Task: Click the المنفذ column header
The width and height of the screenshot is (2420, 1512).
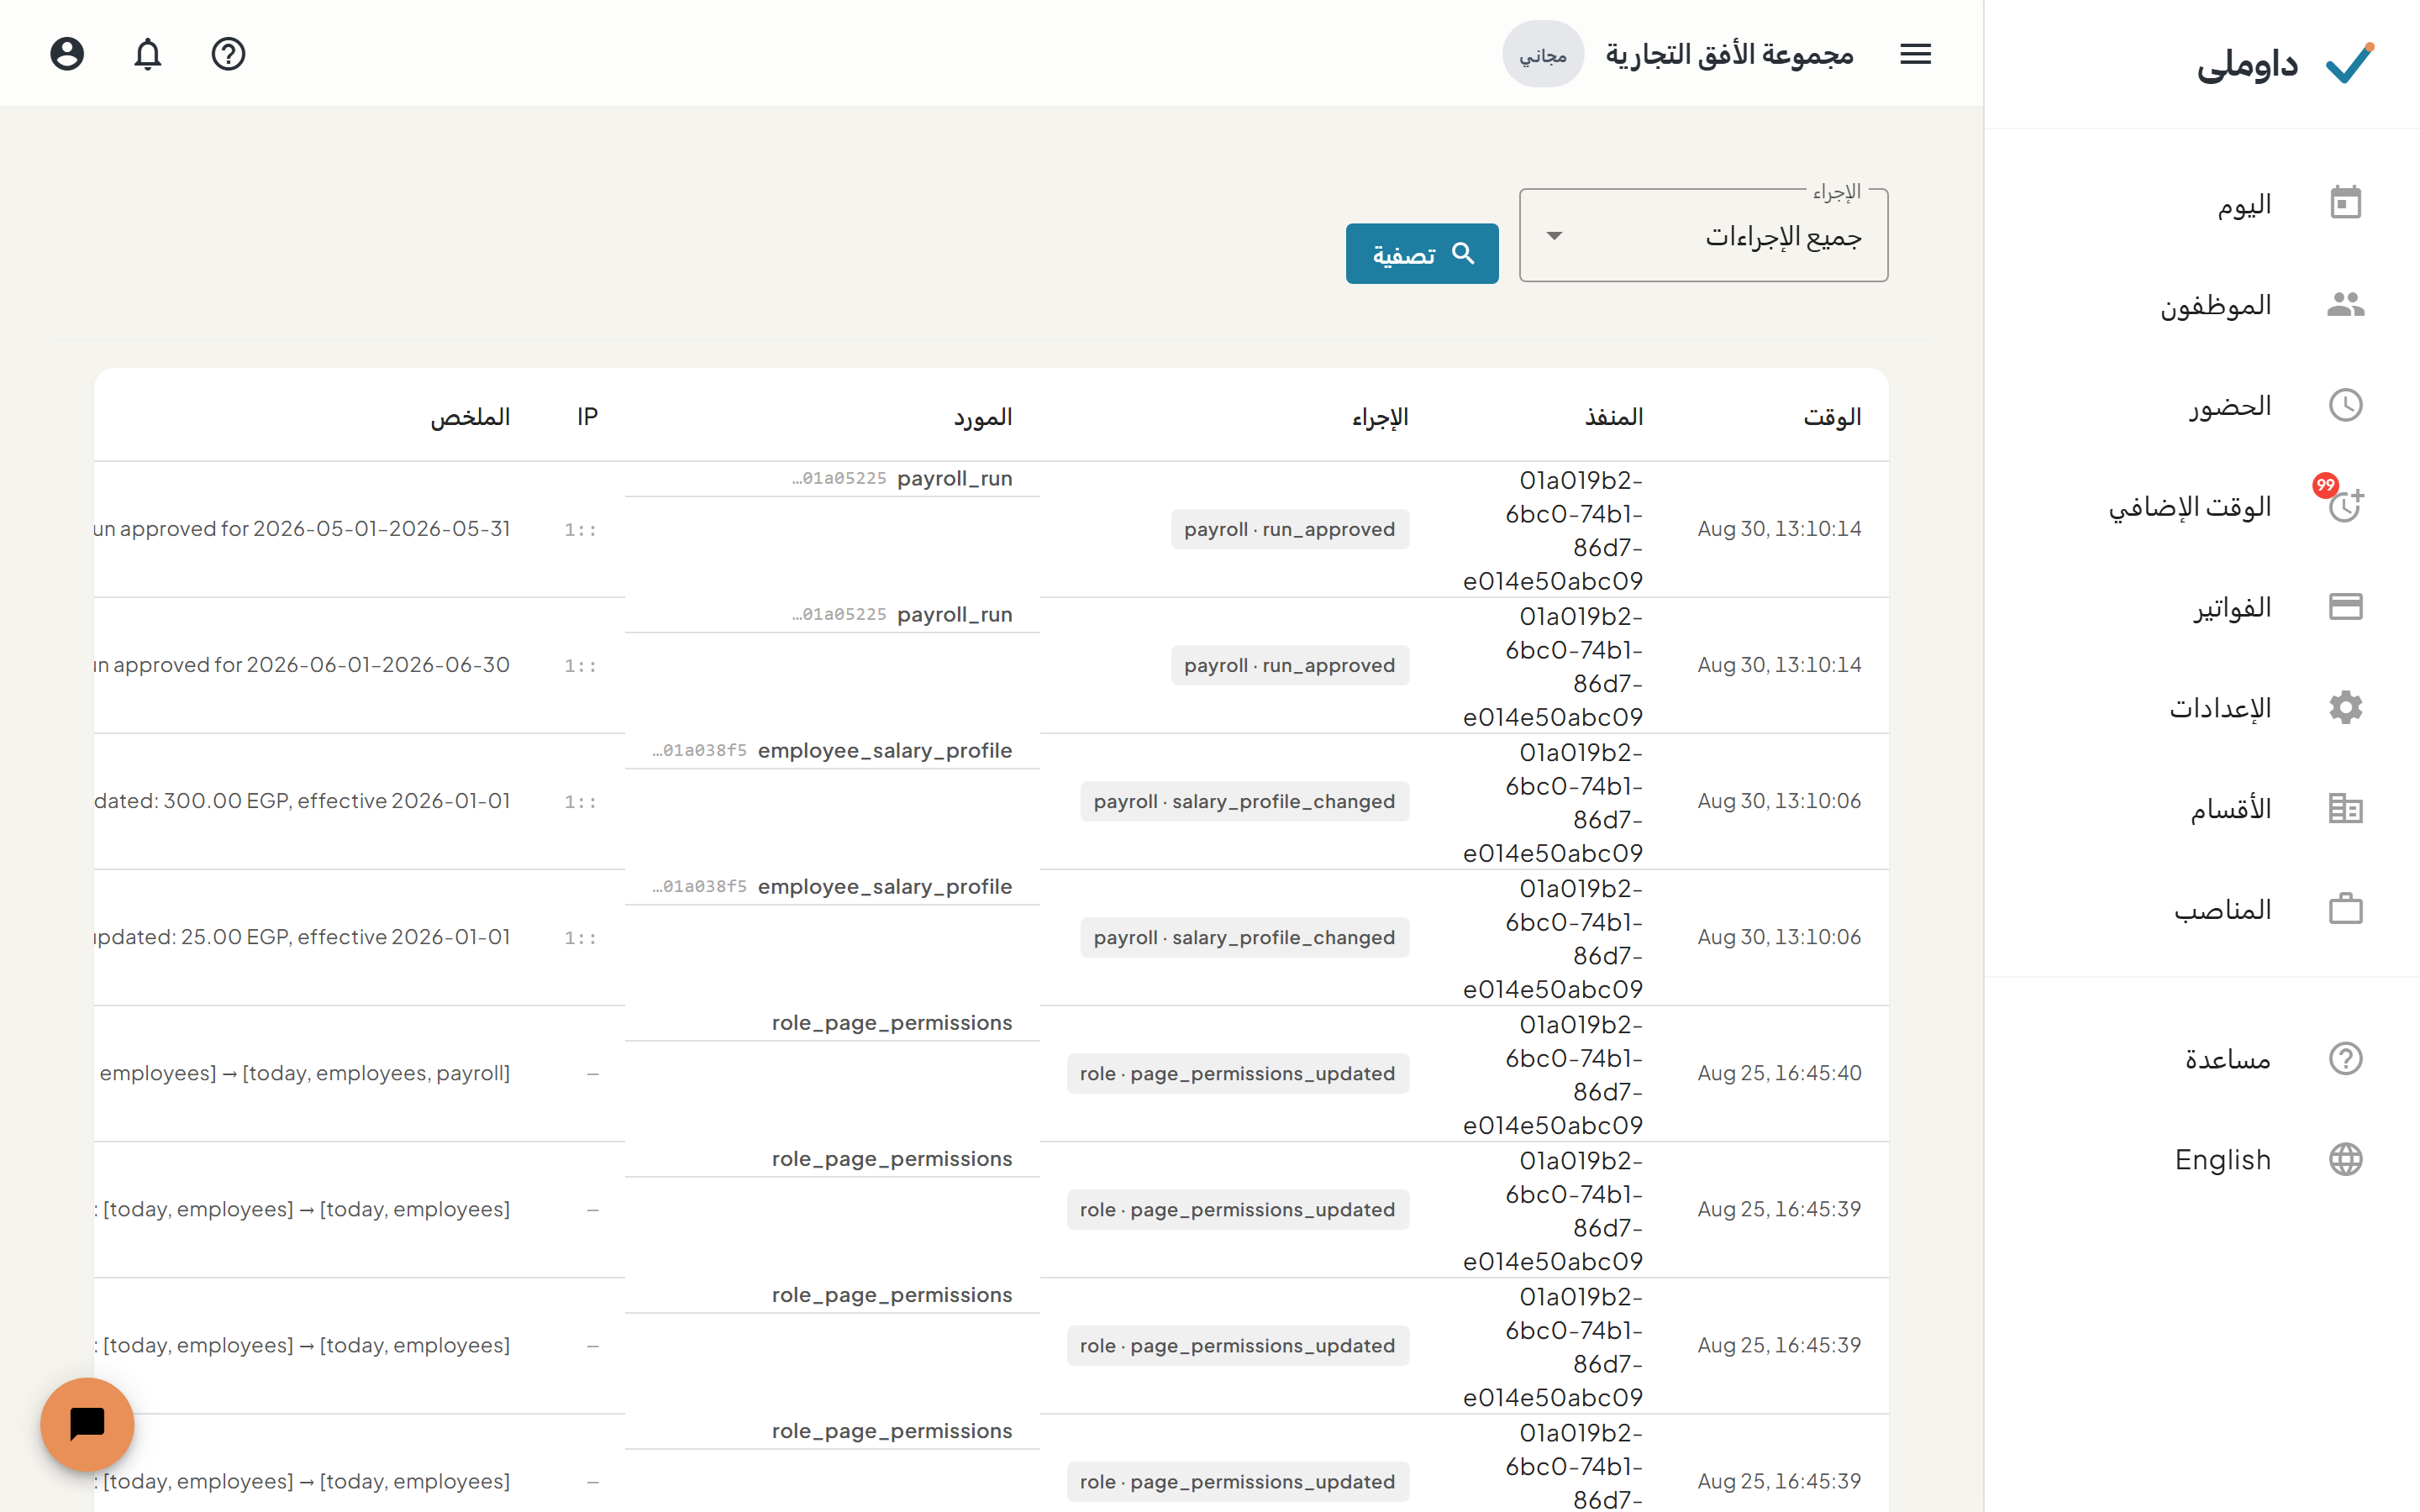Action: (1613, 416)
